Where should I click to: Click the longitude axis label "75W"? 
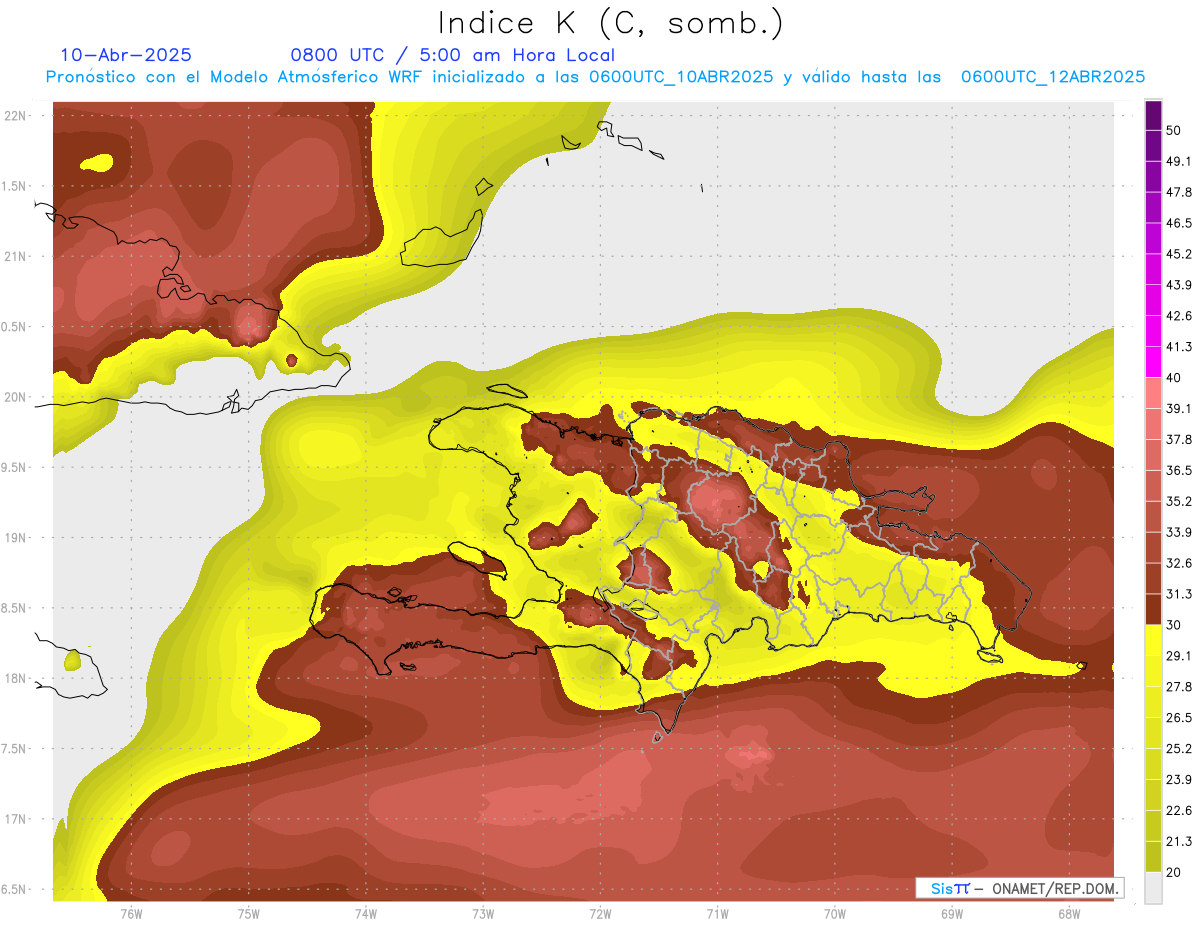248,915
